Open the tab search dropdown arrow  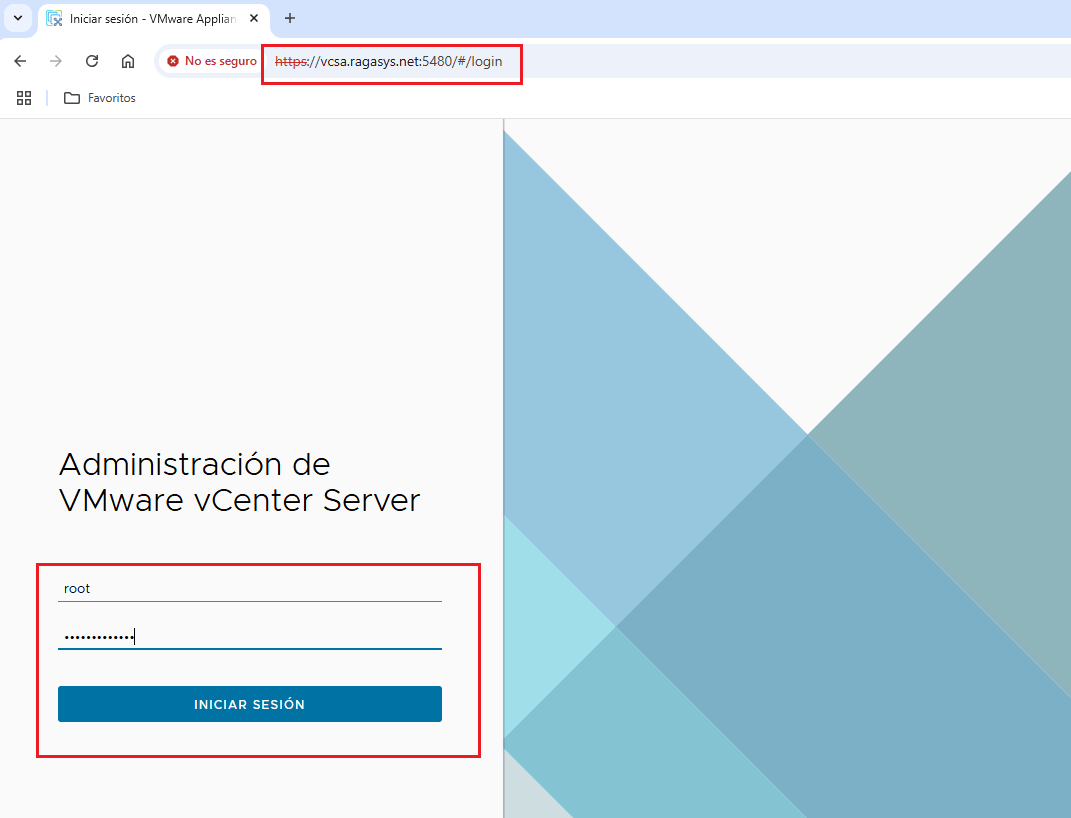click(x=18, y=18)
